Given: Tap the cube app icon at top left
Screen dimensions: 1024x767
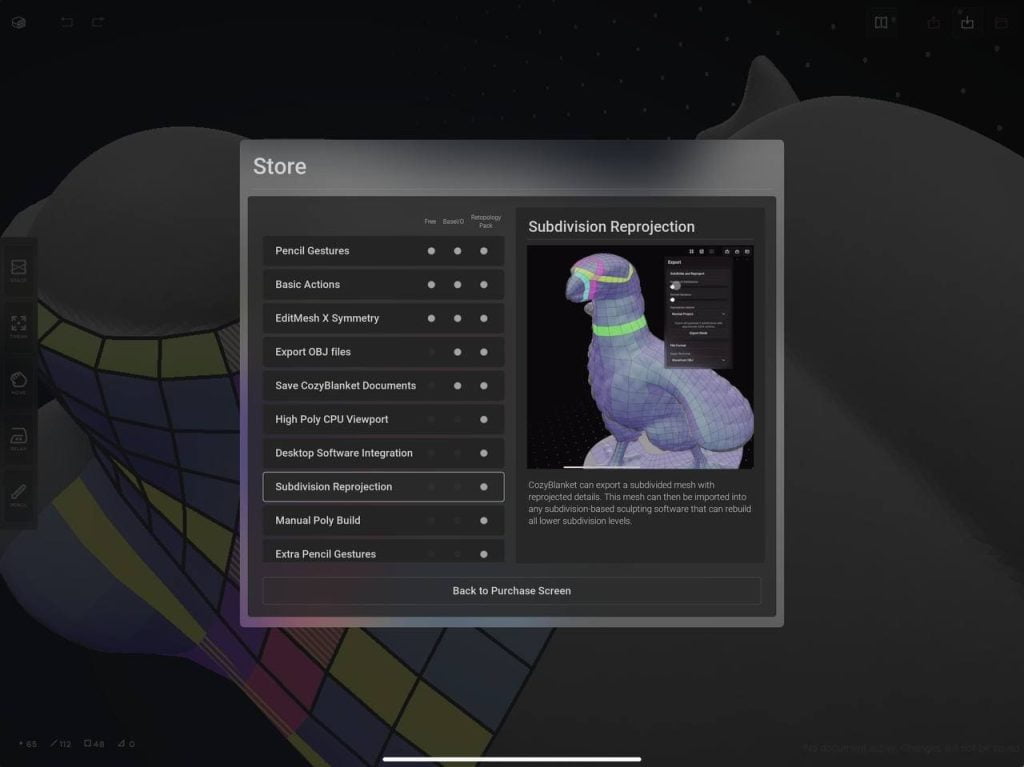Looking at the screenshot, I should point(19,22).
